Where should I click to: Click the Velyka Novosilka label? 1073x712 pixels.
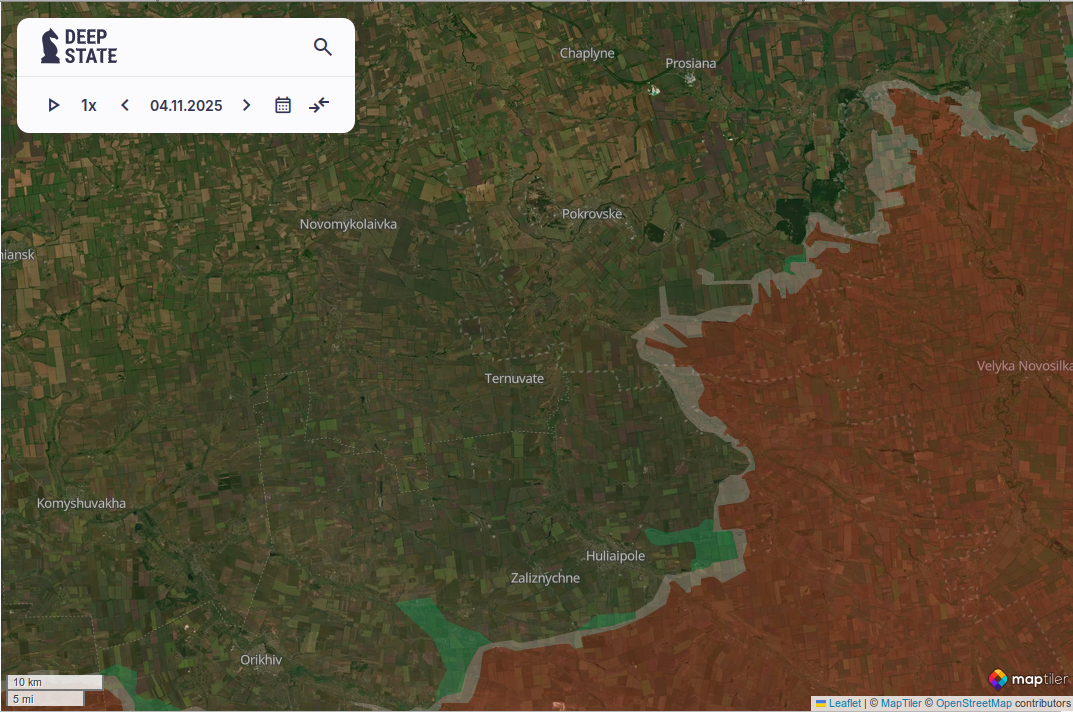tap(1024, 366)
